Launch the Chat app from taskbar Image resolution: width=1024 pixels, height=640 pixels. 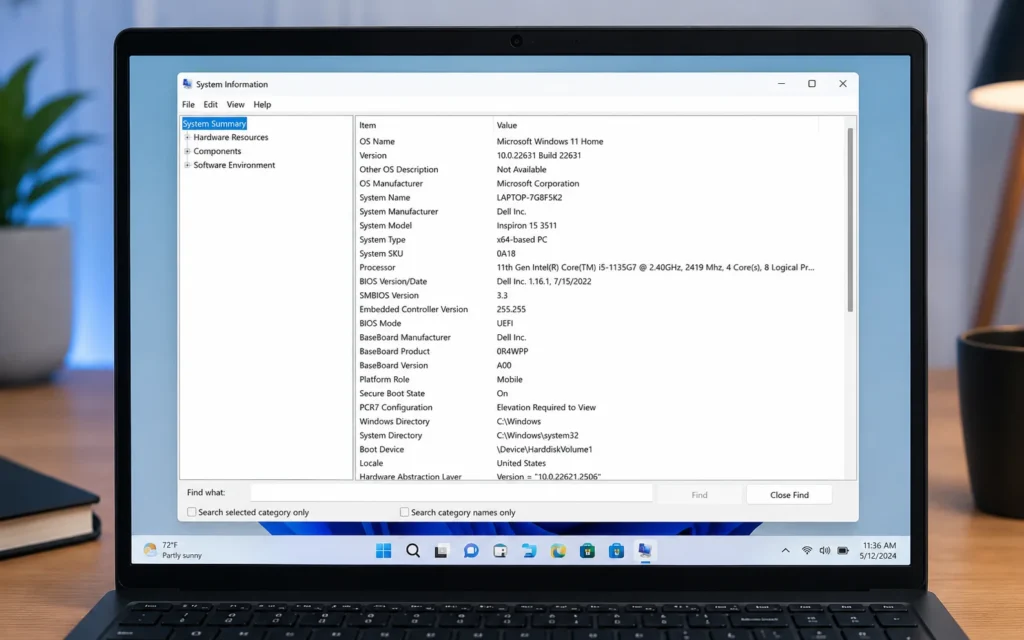tap(471, 551)
